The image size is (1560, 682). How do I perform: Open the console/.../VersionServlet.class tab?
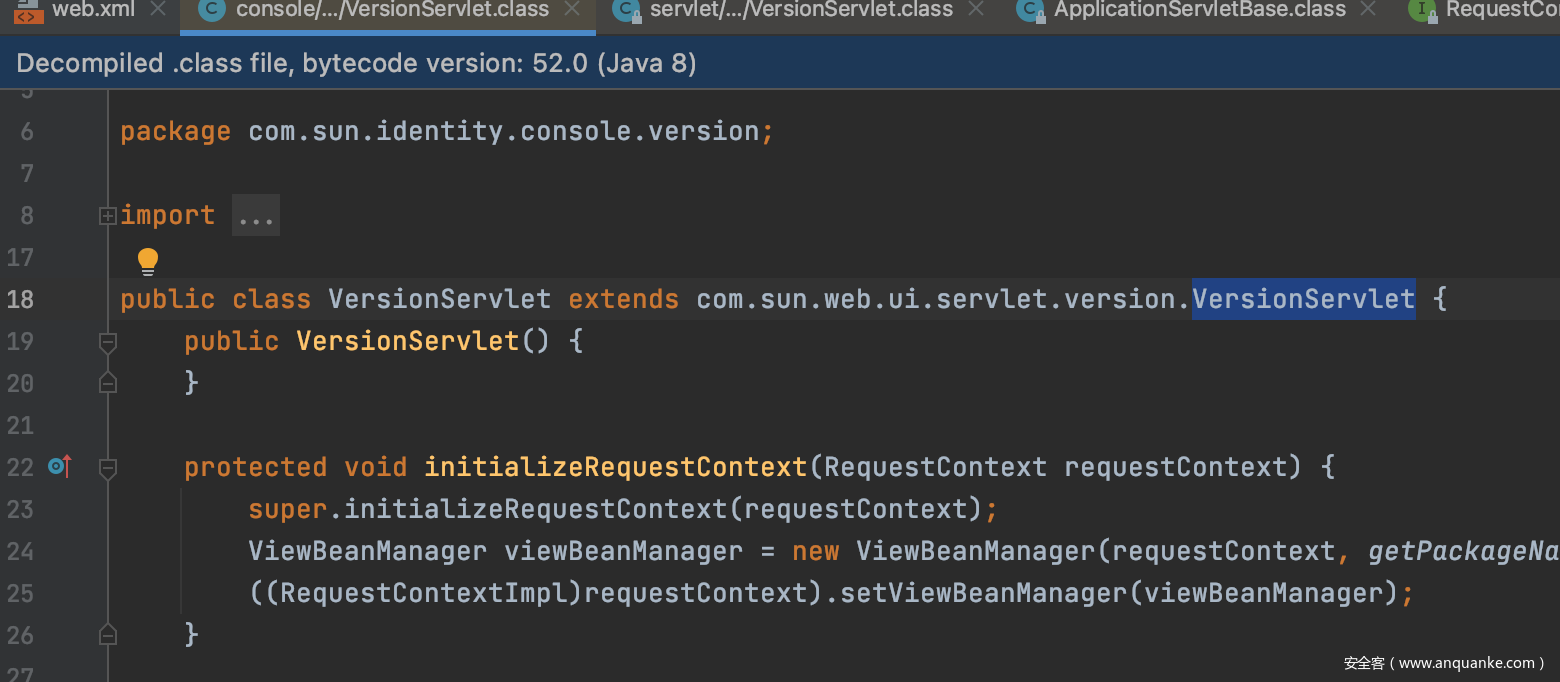point(392,10)
